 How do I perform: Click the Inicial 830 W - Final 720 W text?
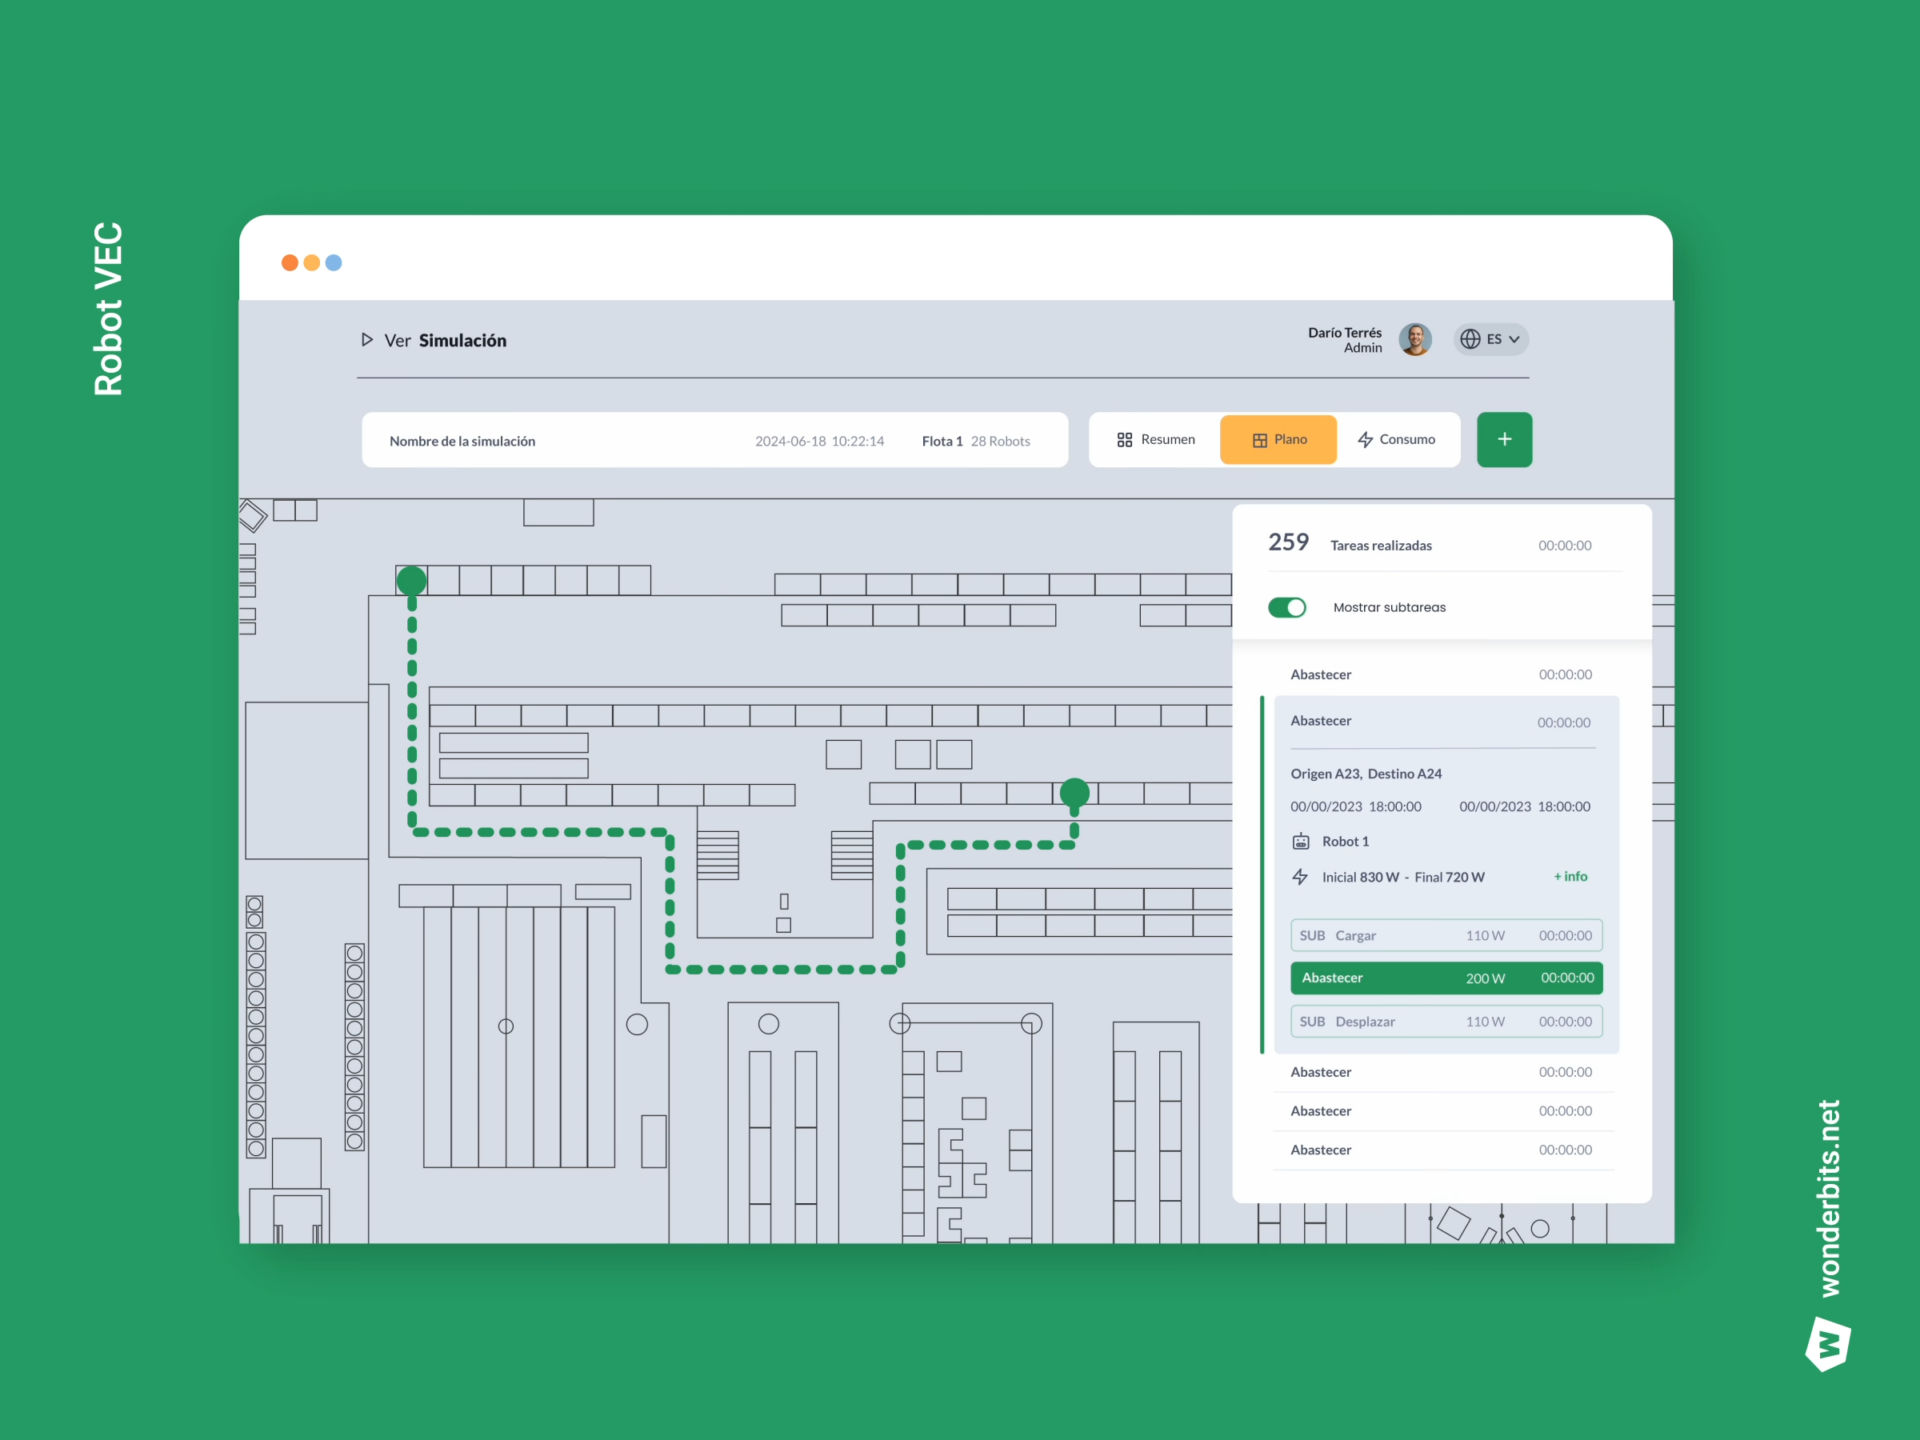coord(1403,877)
